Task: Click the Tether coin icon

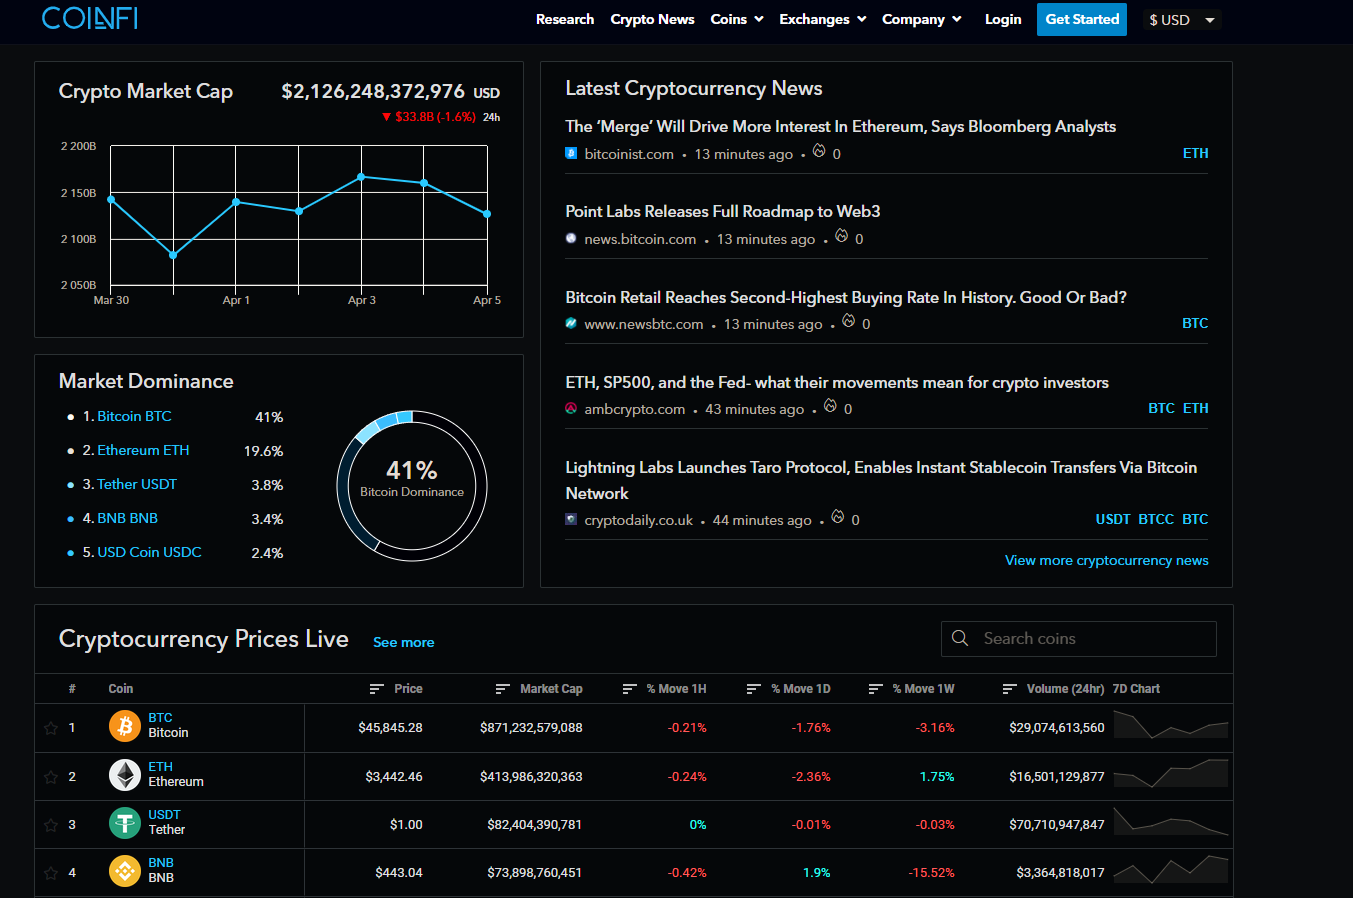Action: 125,823
